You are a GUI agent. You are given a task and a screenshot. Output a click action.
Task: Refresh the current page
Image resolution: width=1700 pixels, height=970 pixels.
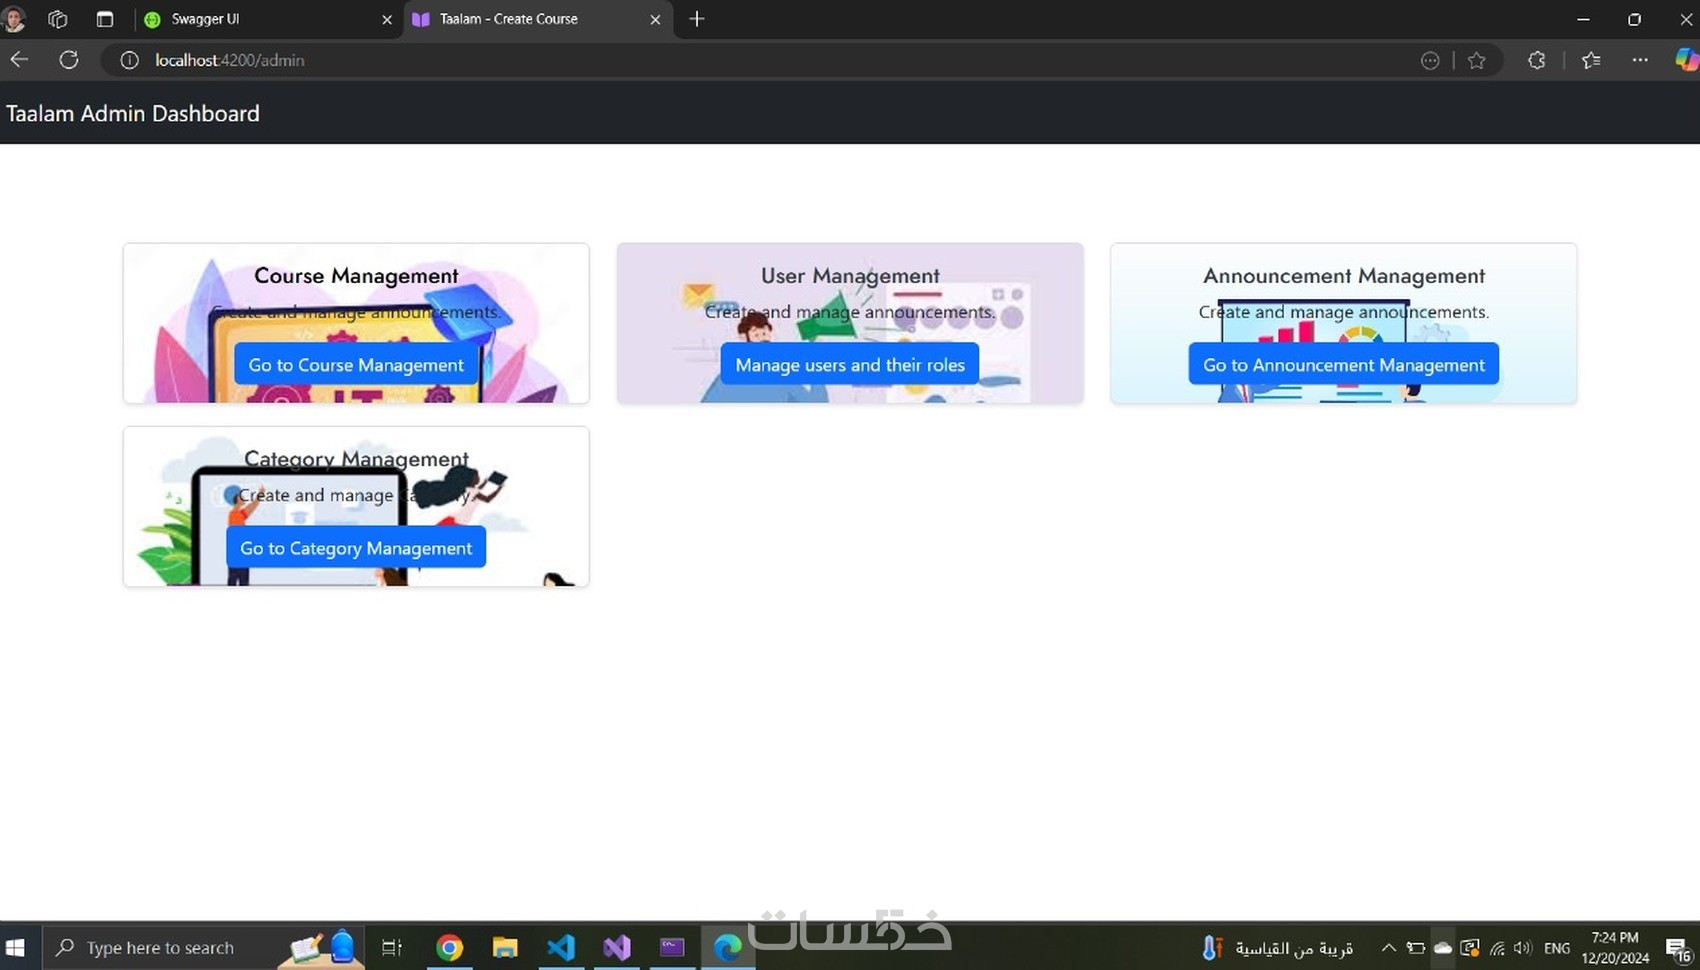pyautogui.click(x=69, y=60)
